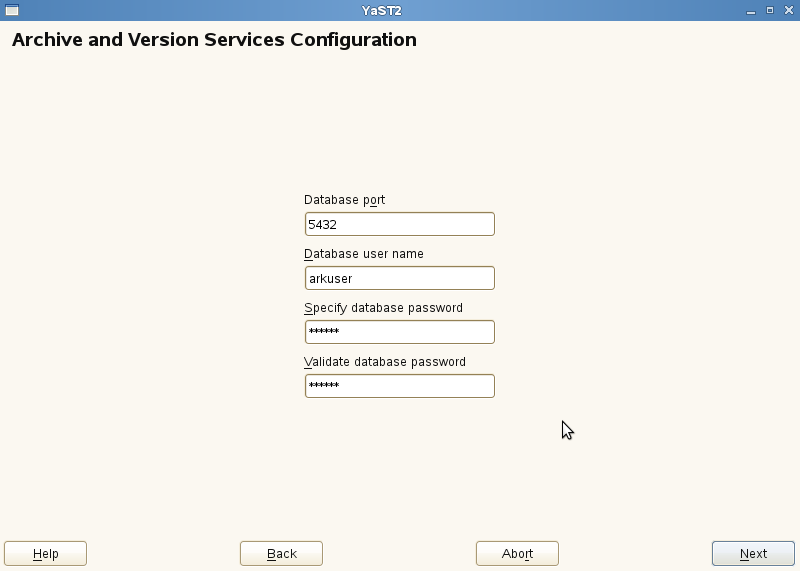The width and height of the screenshot is (800, 571).
Task: Click the "Database port" label
Action: pos(344,200)
